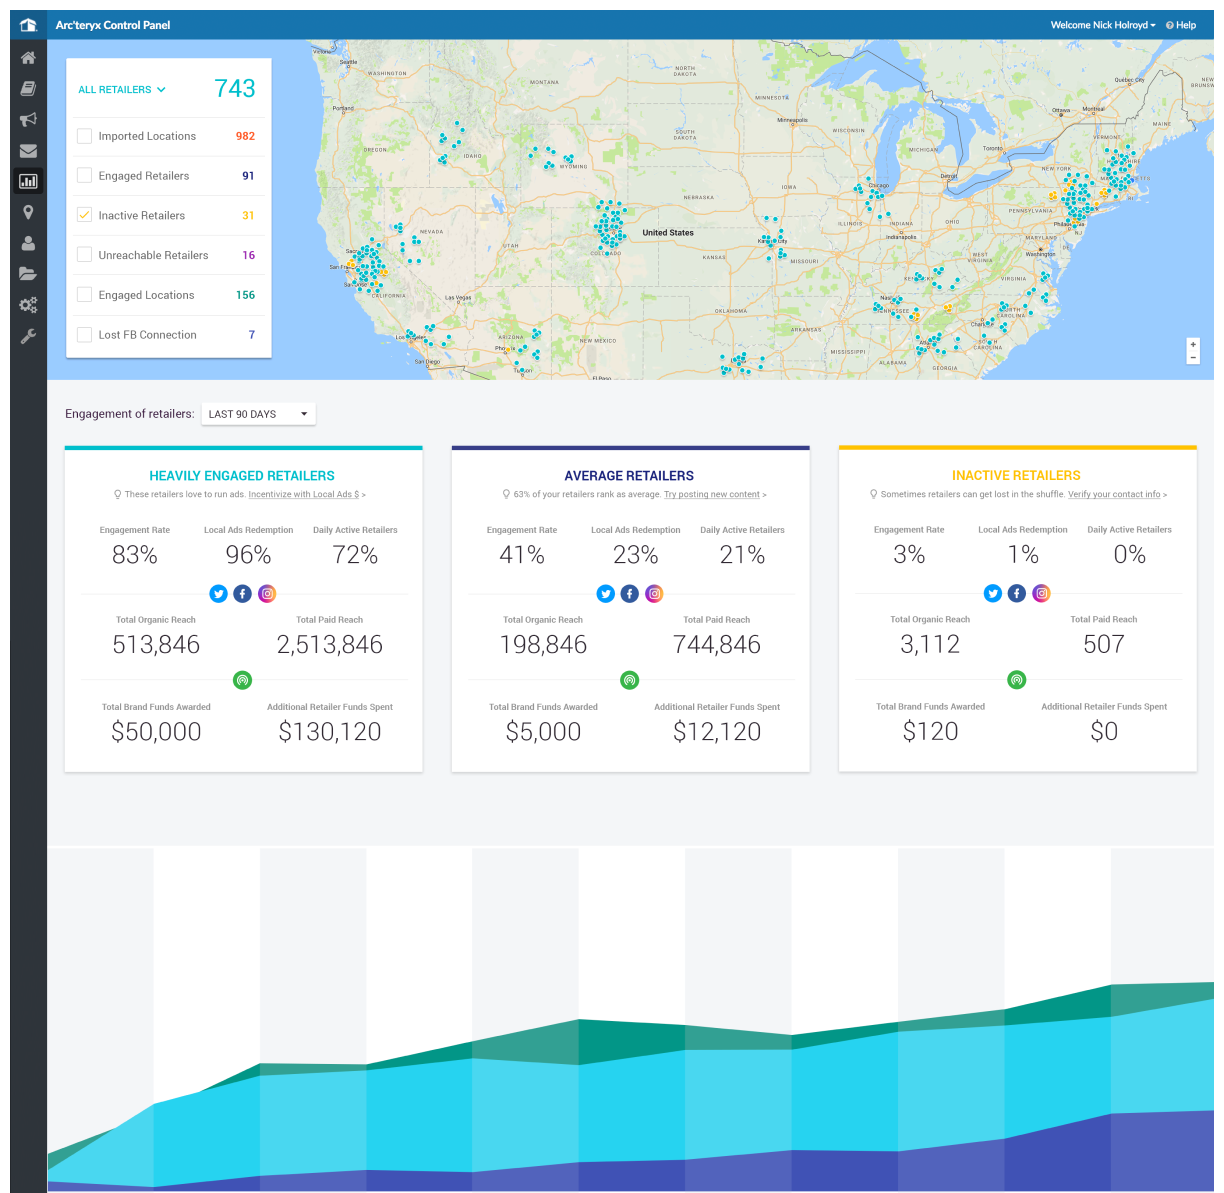Open the map pin locations sidebar icon
Screen dimensions: 1224x1193
28,212
